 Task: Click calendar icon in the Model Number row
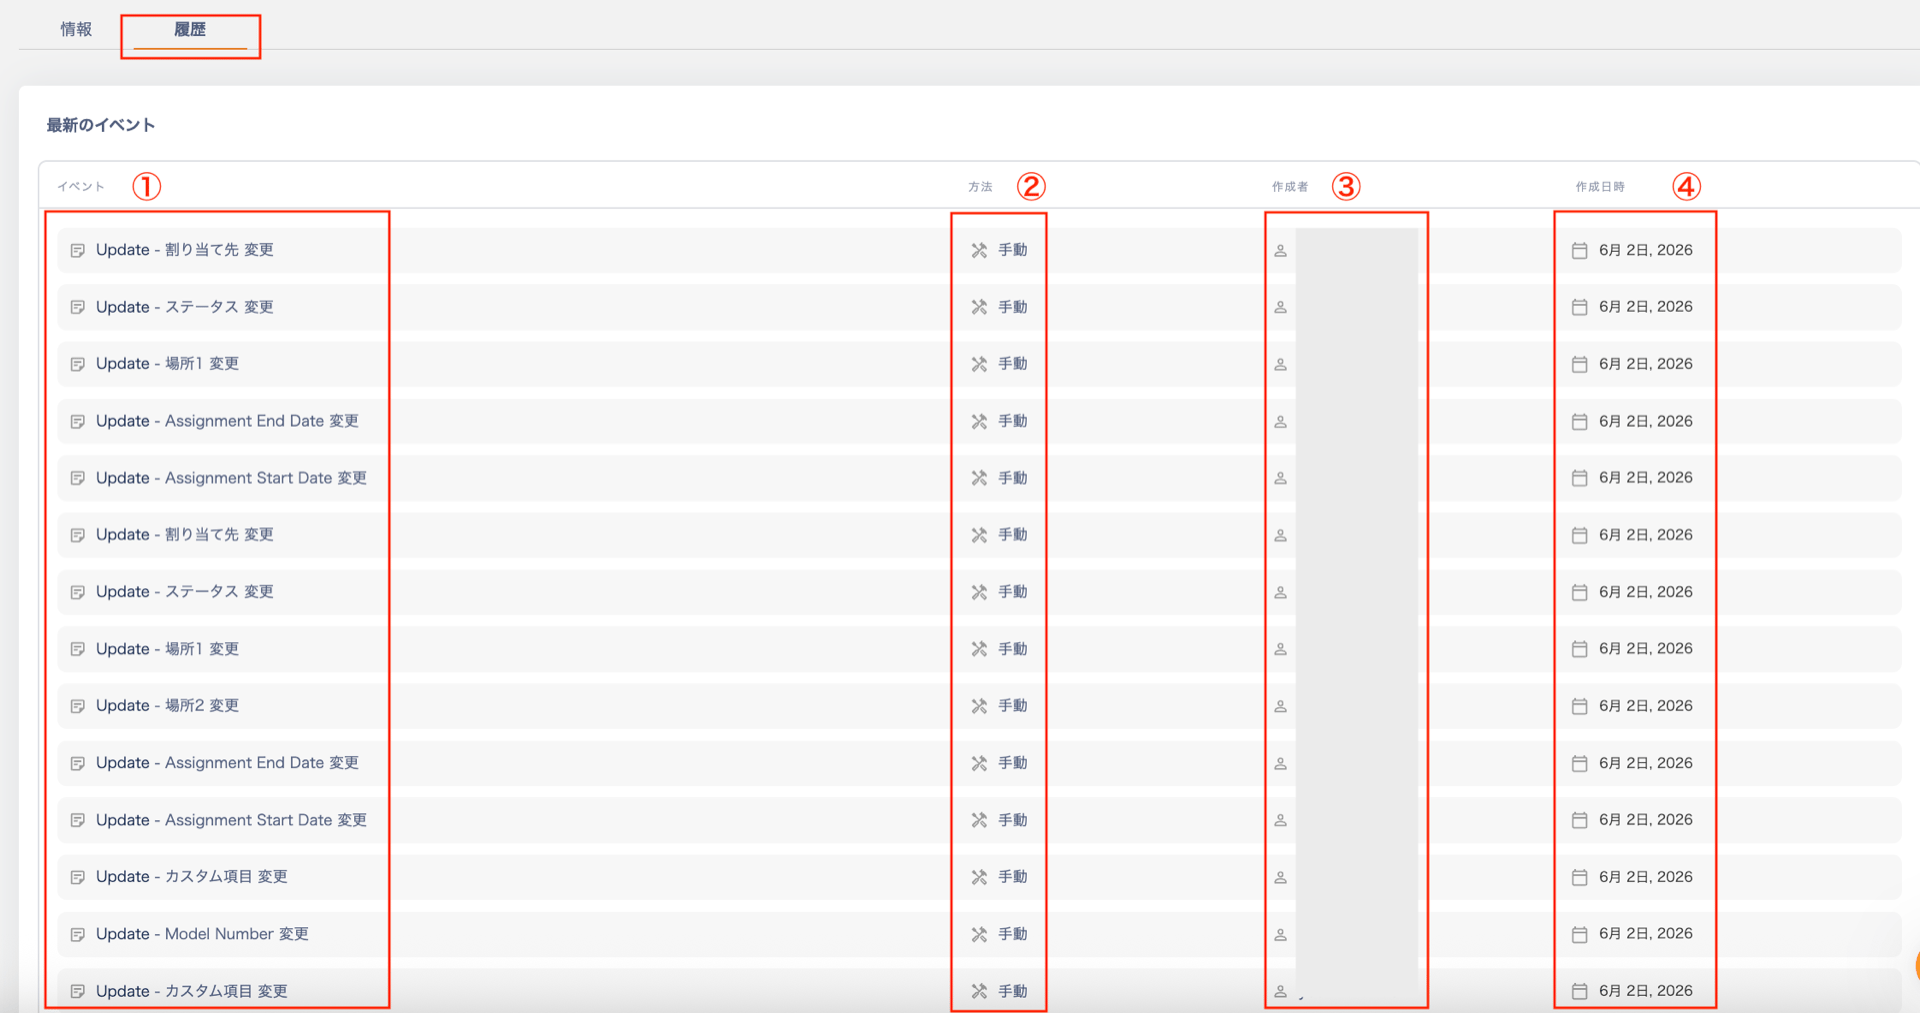(1580, 934)
